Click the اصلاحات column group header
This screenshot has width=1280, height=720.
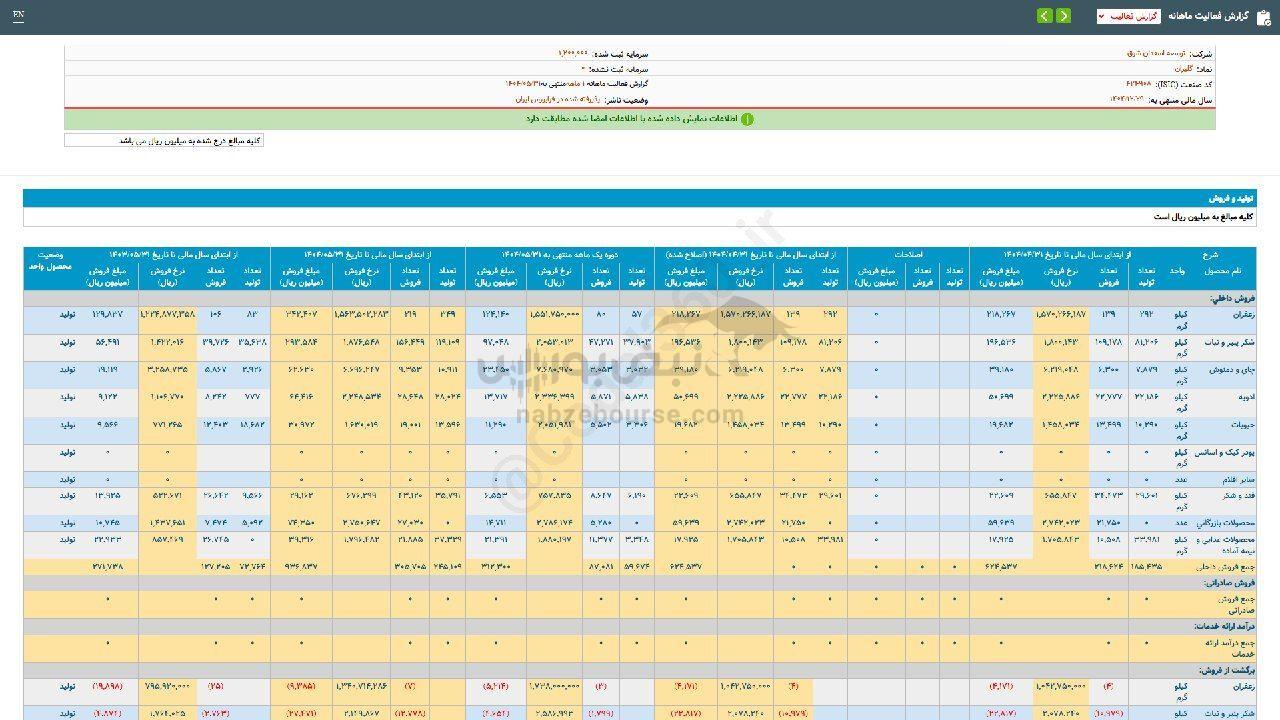(908, 255)
